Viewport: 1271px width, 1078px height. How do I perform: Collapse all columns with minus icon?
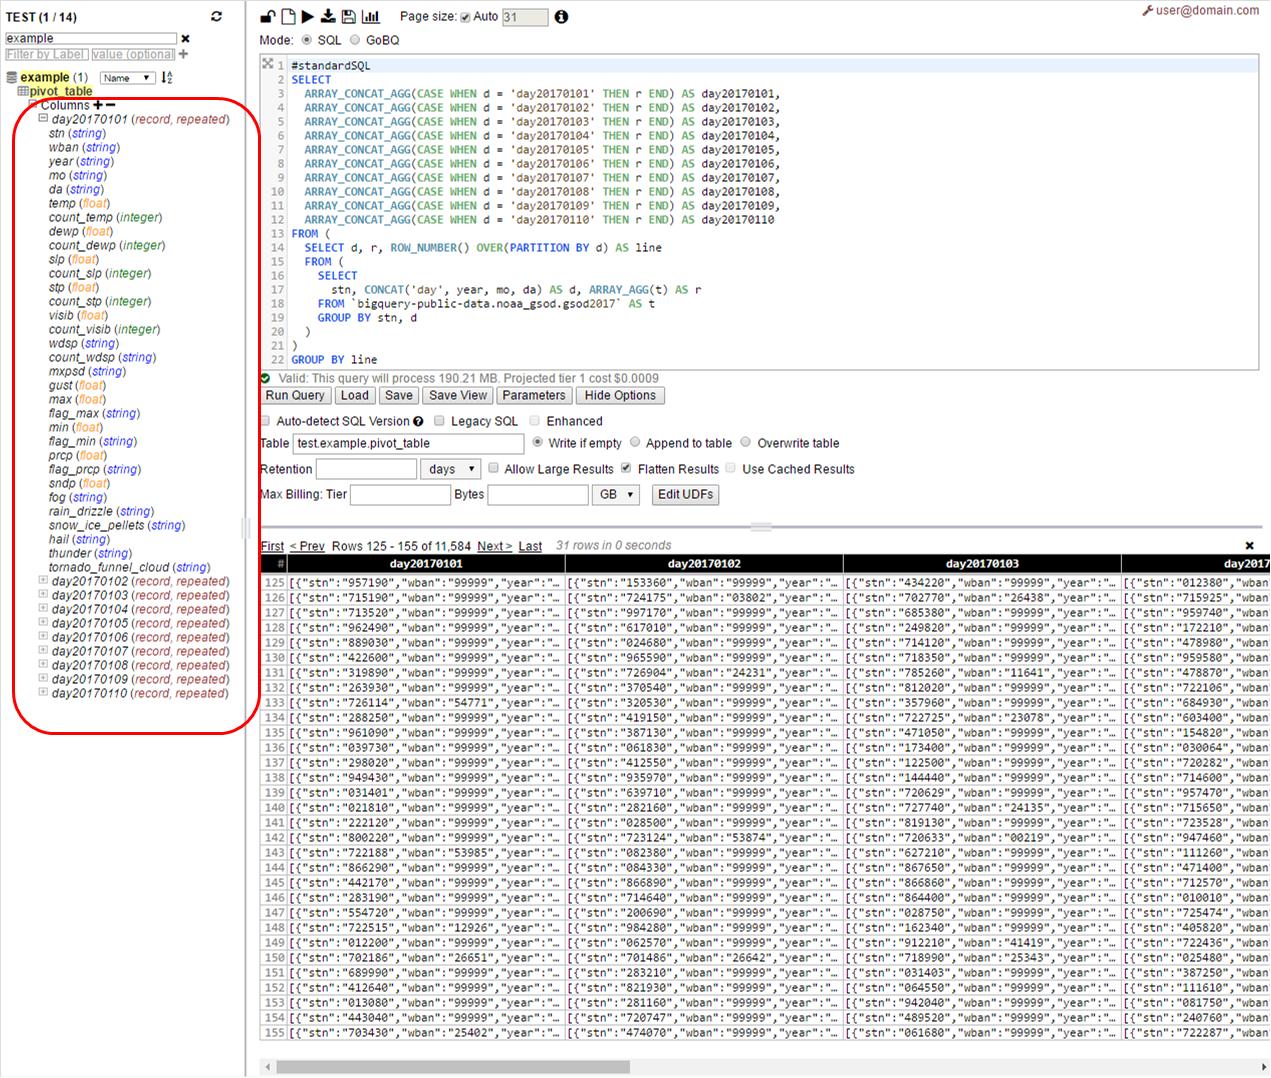(110, 105)
